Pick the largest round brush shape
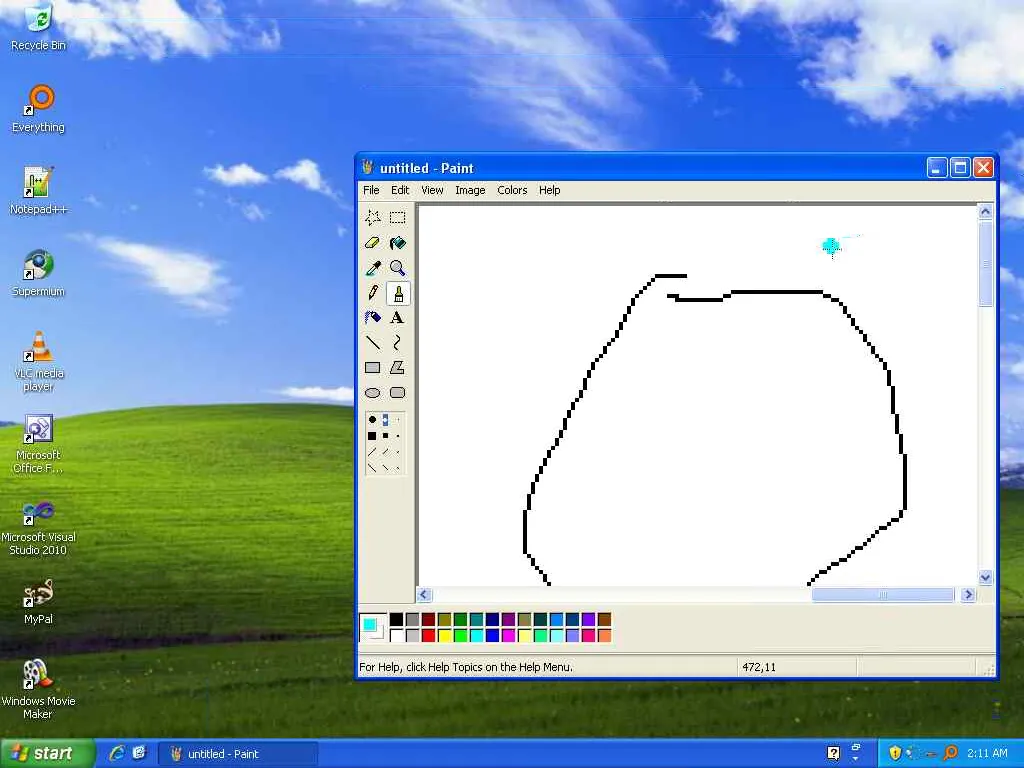The width and height of the screenshot is (1024, 768). (372, 420)
